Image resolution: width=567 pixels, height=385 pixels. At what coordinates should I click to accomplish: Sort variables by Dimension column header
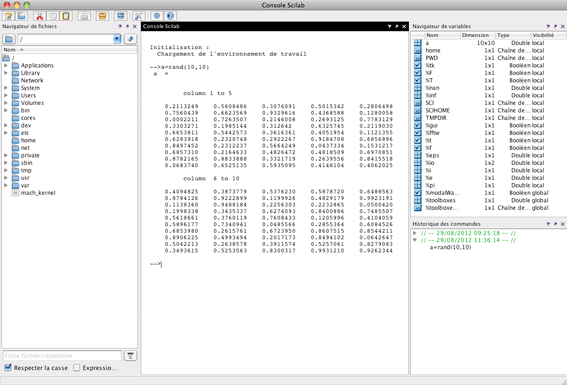477,35
